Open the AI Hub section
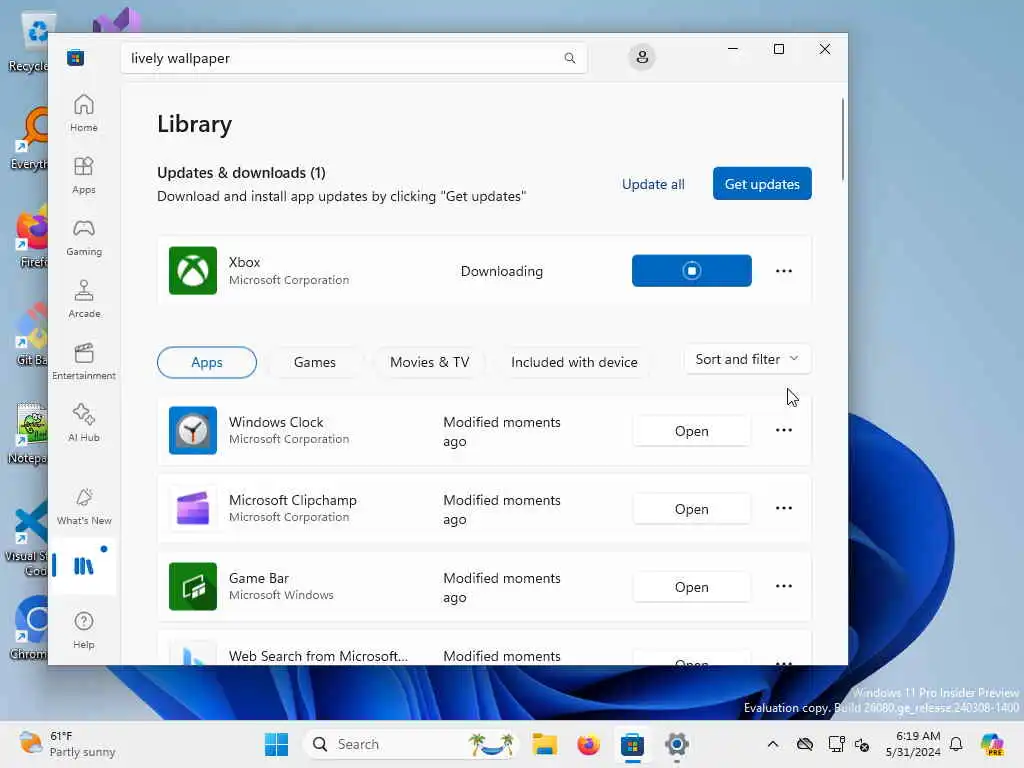 pos(84,423)
